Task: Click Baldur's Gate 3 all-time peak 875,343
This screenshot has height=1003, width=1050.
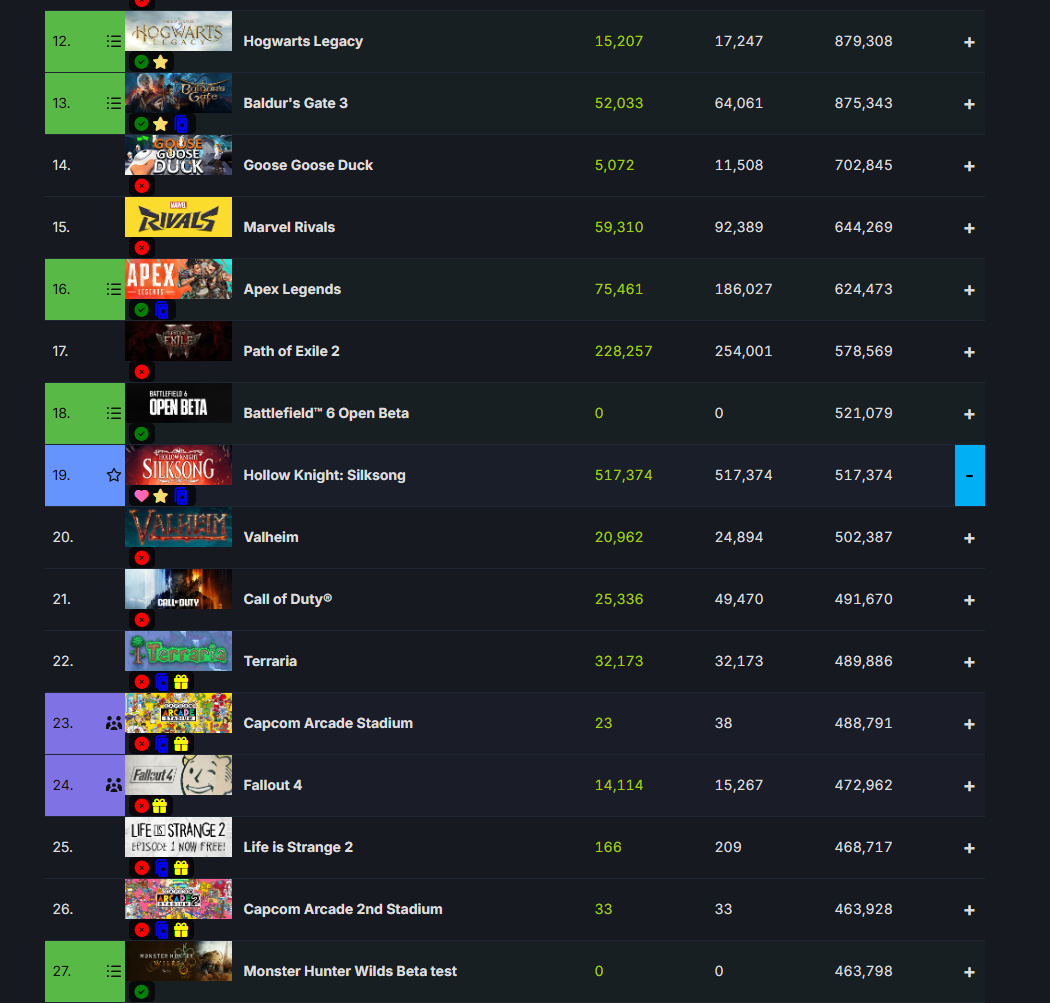Action: (x=863, y=103)
